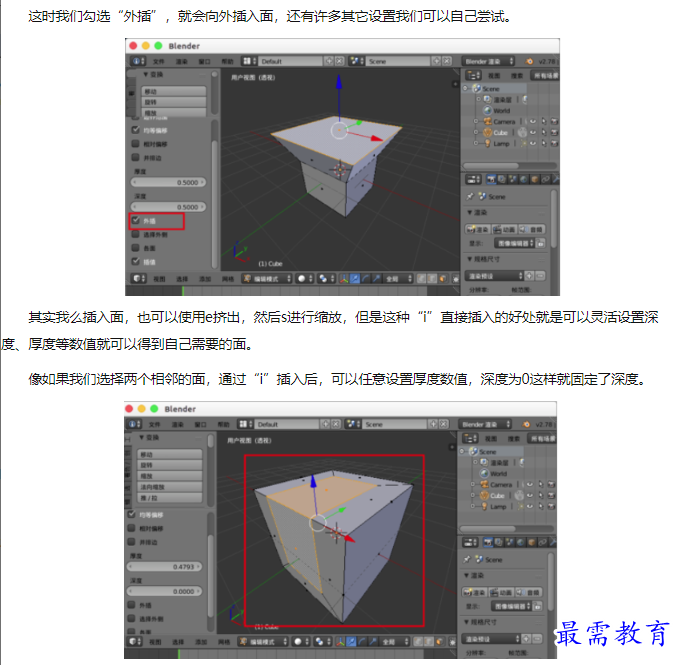Collapse the 变换 panel in upper screenshot
The height and width of the screenshot is (665, 678).
coord(146,74)
